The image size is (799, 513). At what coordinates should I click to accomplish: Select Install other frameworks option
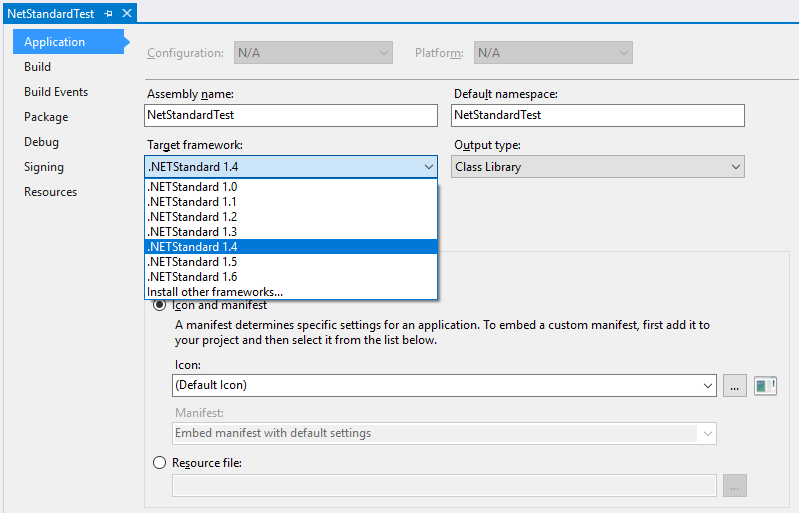(291, 292)
